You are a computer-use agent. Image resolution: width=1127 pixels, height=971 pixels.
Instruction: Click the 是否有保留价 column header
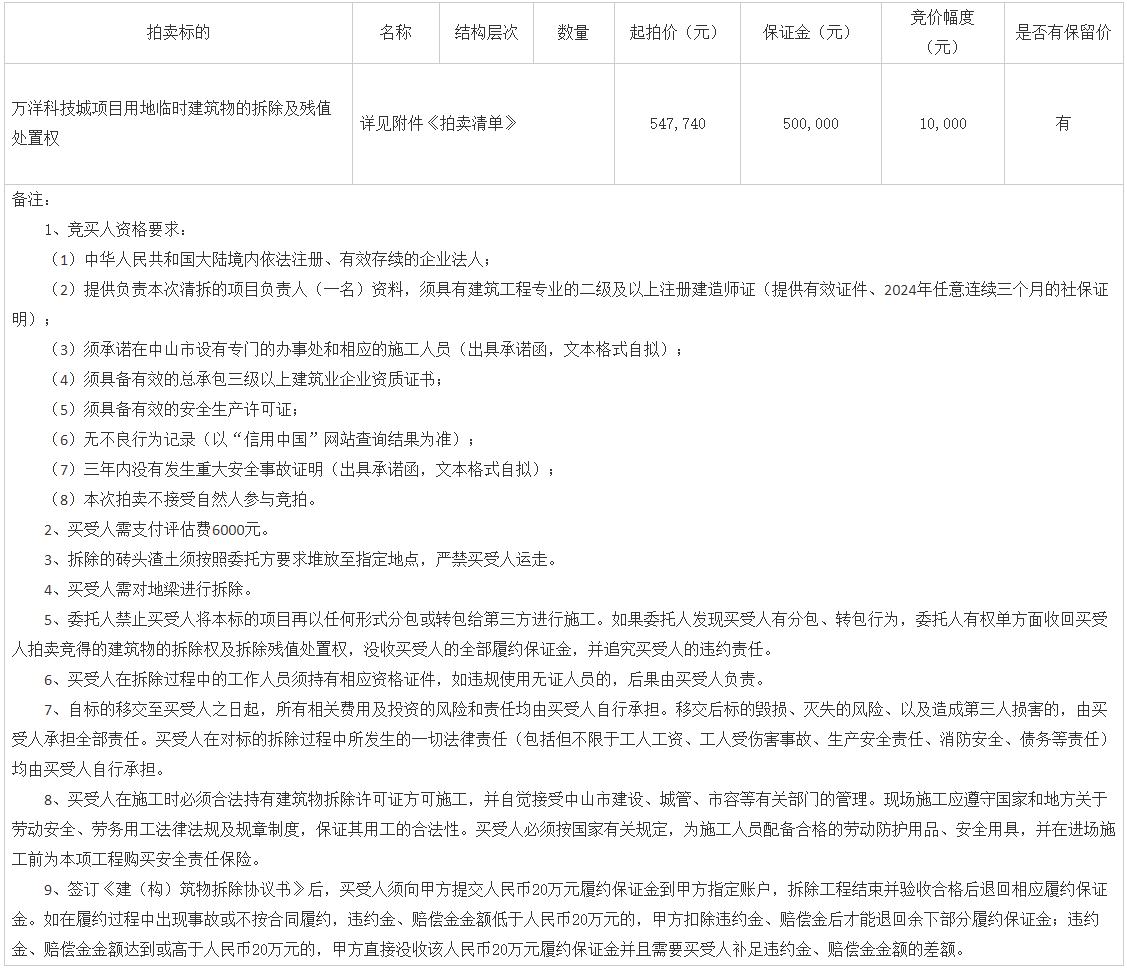(1063, 32)
